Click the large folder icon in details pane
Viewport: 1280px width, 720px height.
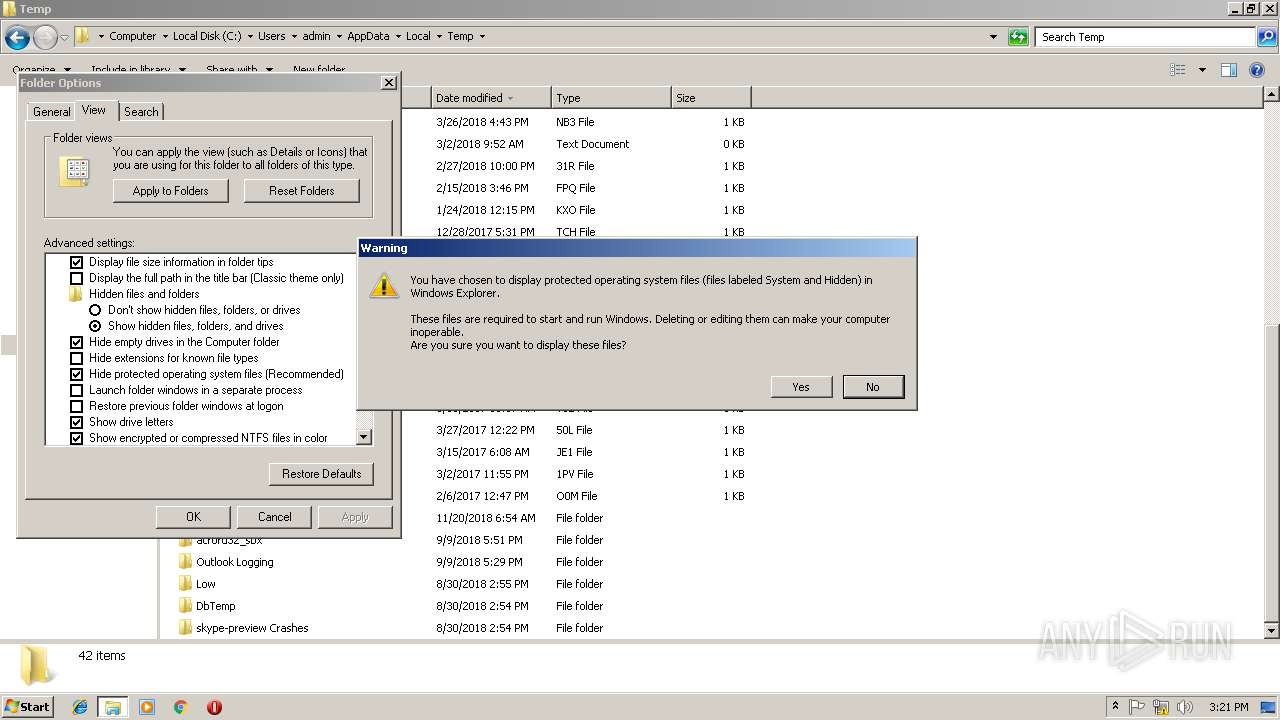coord(37,665)
